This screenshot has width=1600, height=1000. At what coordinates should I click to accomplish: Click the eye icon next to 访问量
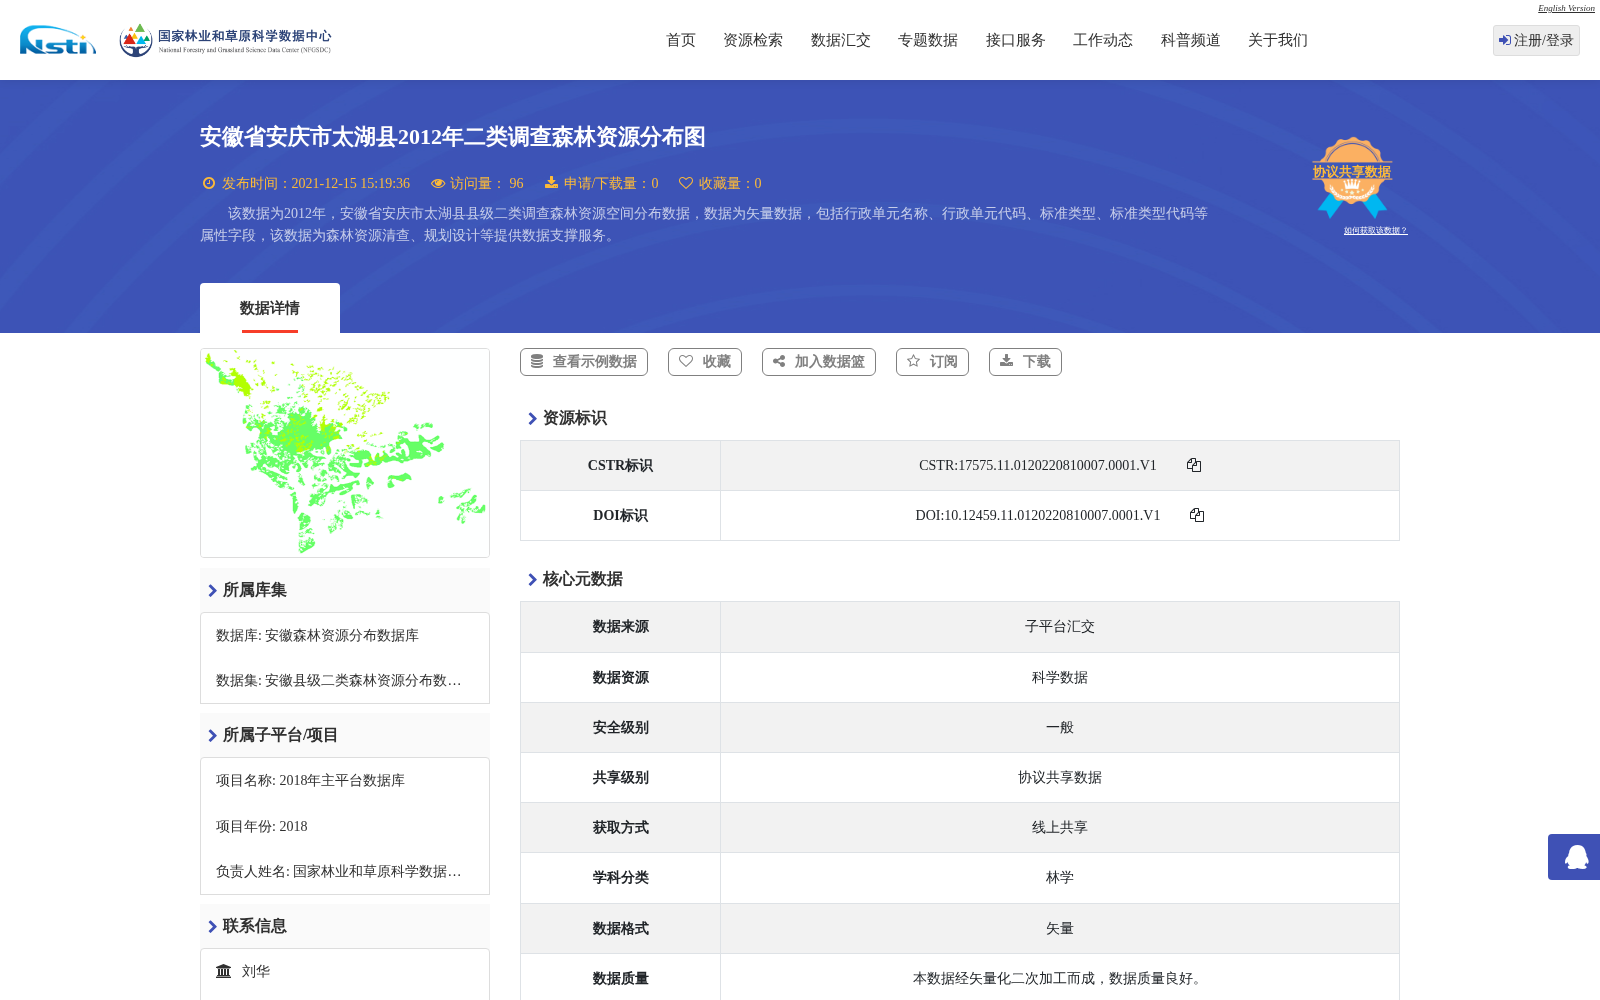(x=438, y=183)
